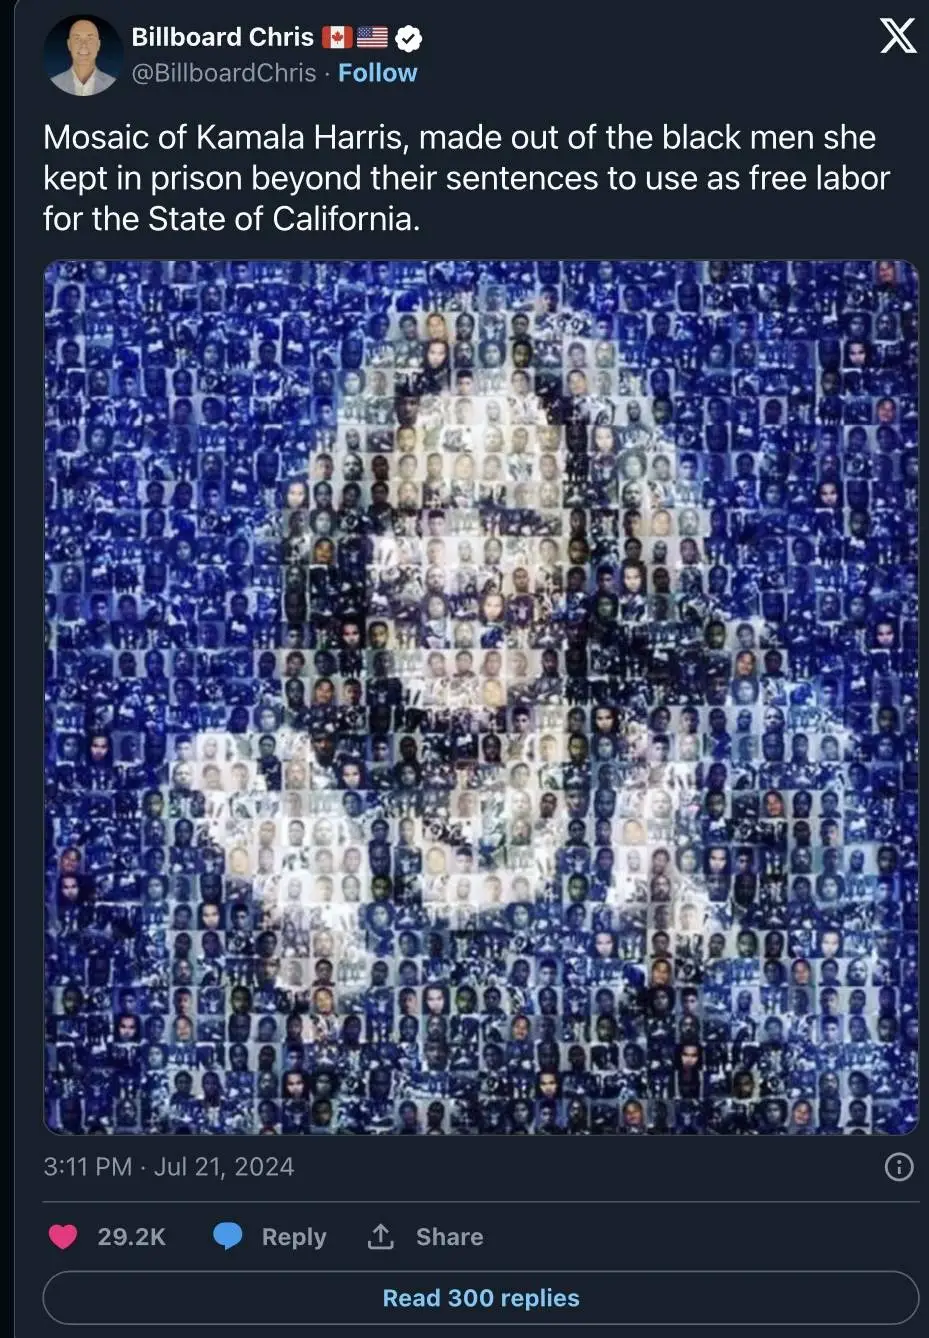Open the Billboard Chris display name

[223, 37]
